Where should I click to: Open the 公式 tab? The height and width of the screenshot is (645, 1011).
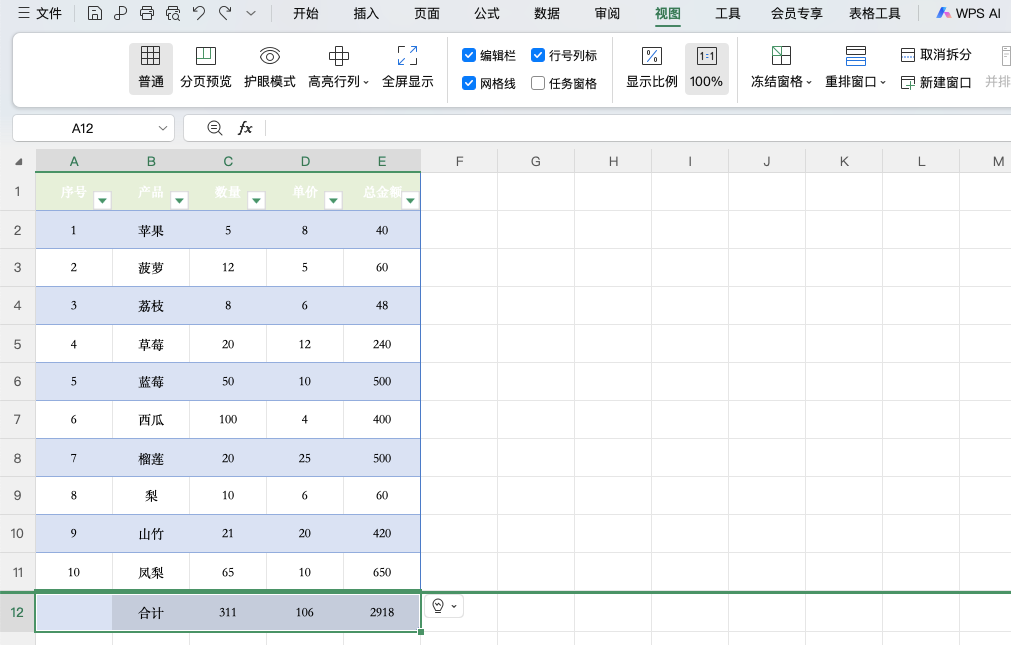[x=487, y=13]
